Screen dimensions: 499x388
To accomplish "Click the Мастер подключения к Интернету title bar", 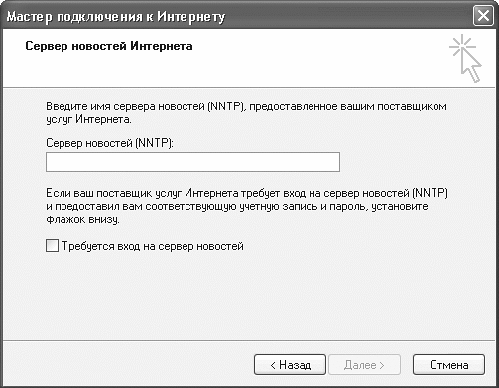I will pos(233,16).
